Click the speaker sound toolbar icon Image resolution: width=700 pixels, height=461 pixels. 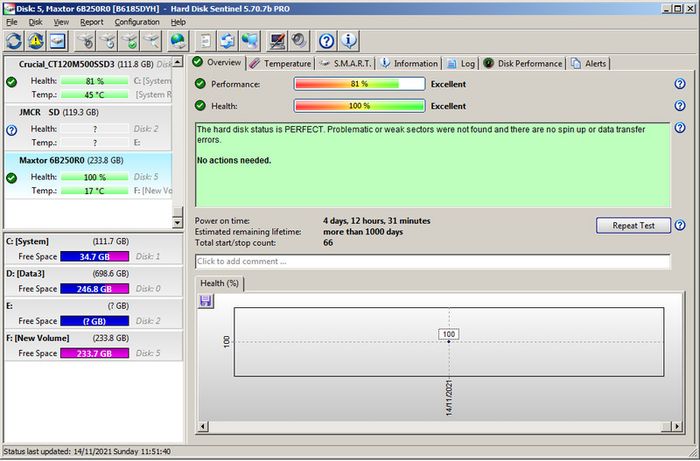[x=299, y=41]
